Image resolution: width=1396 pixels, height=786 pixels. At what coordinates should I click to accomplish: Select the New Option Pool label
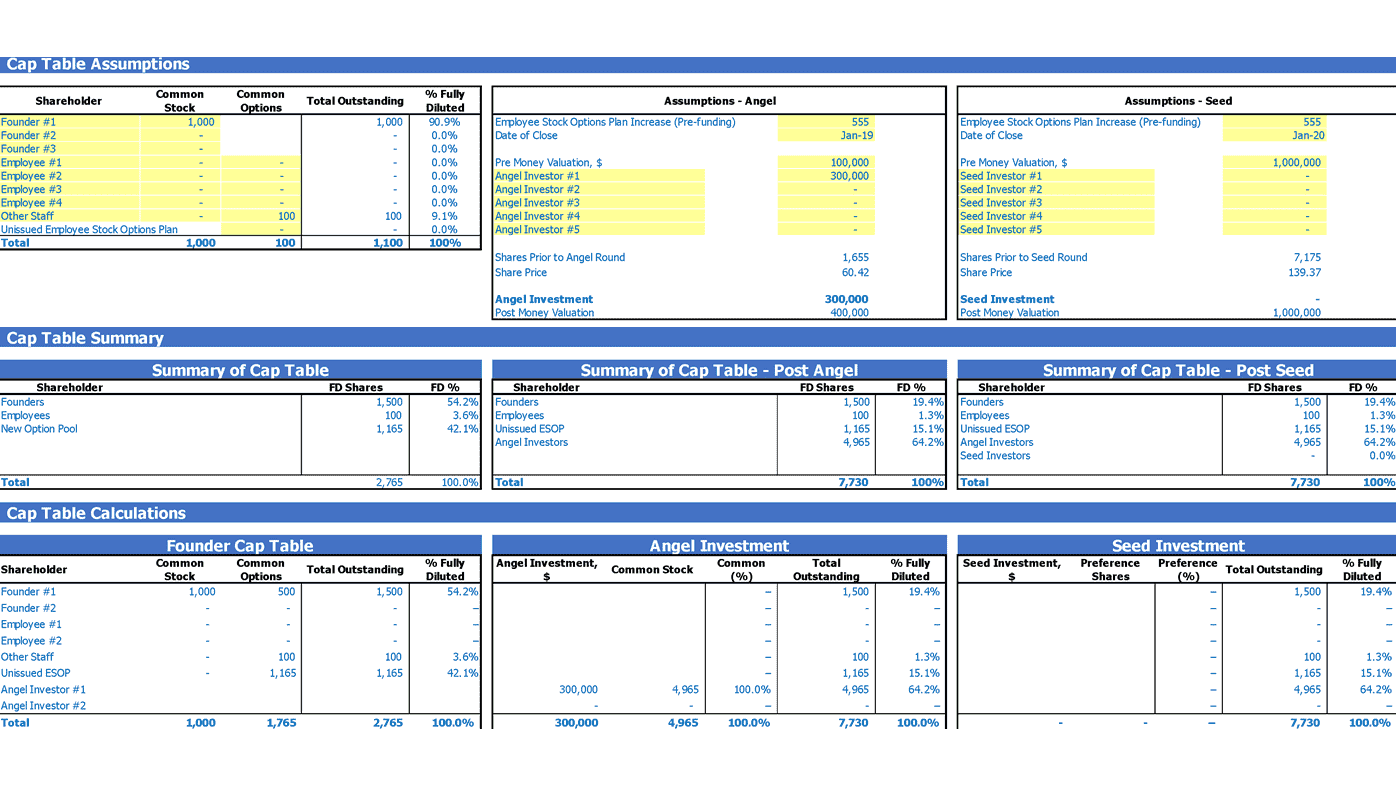point(39,429)
